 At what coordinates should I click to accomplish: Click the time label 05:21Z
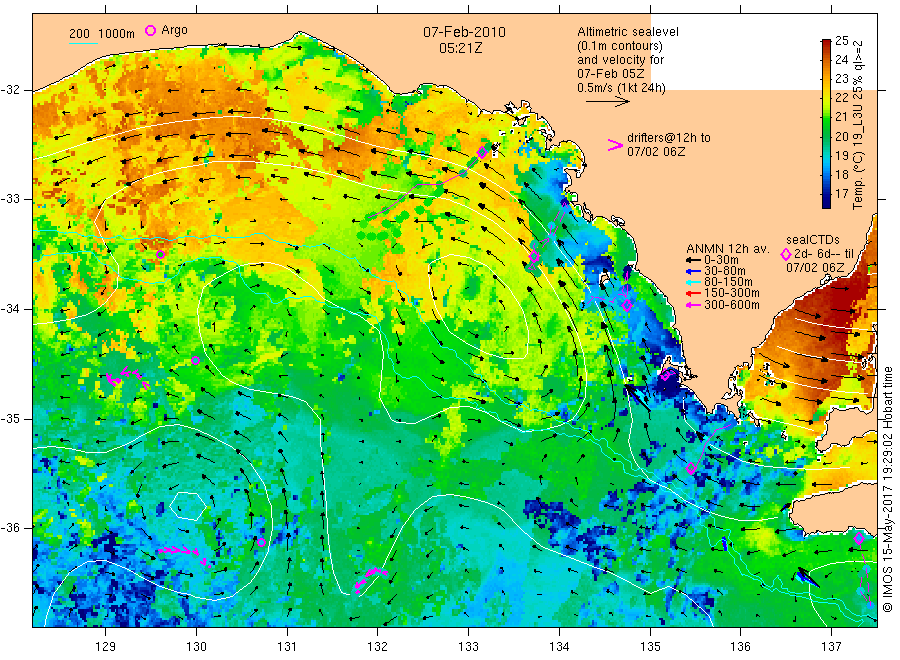(x=460, y=48)
